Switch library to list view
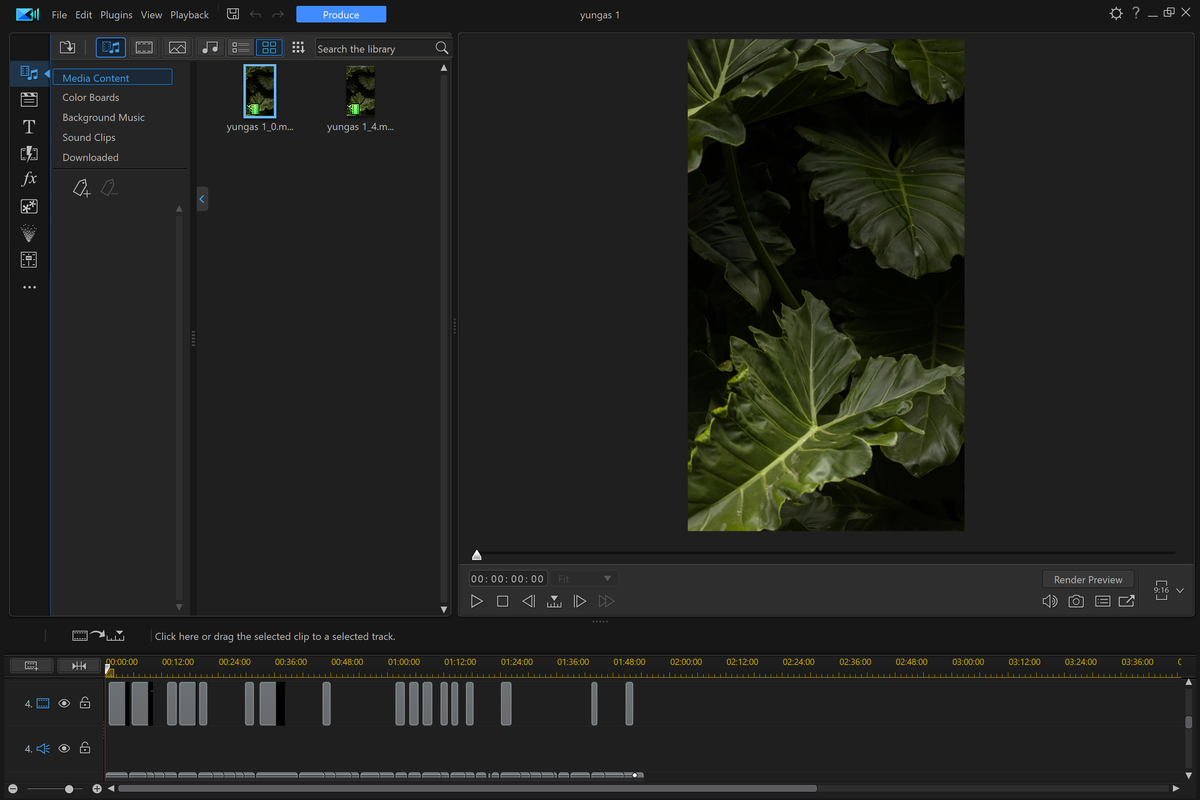Image resolution: width=1200 pixels, height=800 pixels. pyautogui.click(x=240, y=47)
